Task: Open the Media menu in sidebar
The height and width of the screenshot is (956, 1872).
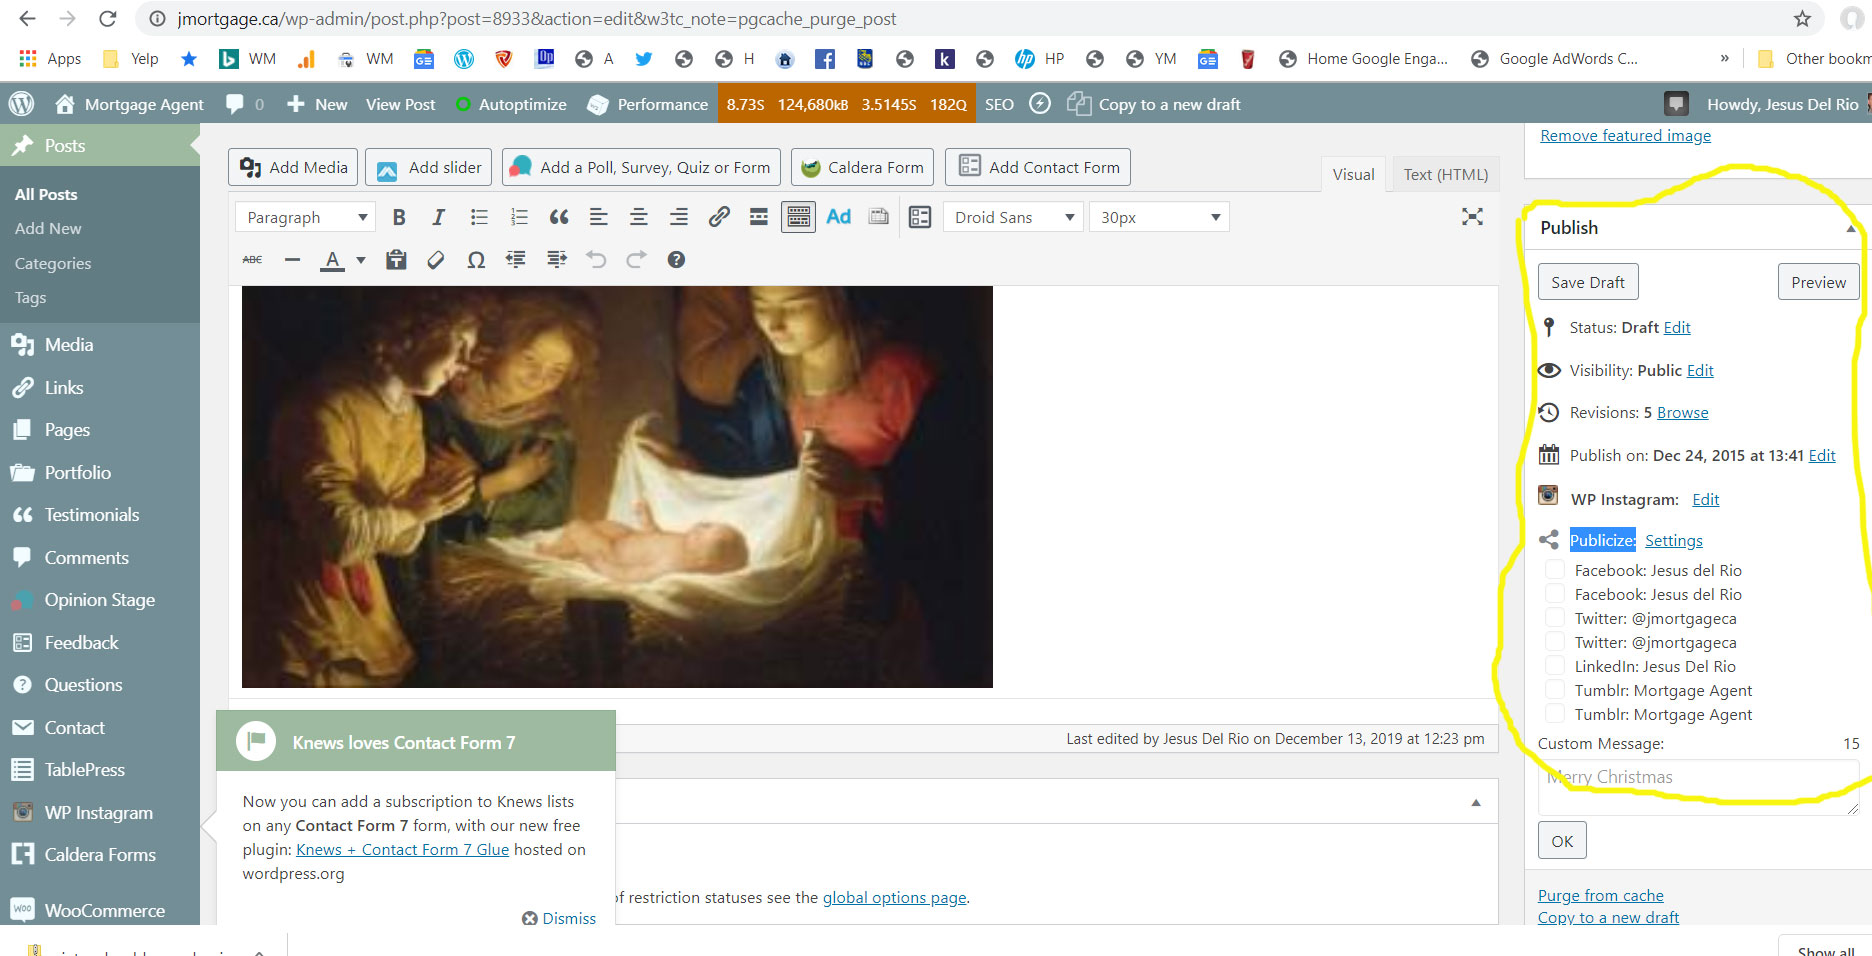Action: 69,344
